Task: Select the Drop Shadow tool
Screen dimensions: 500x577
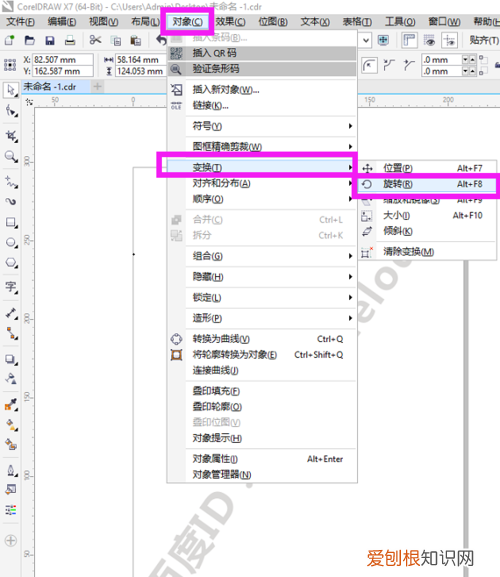Action: 11,359
